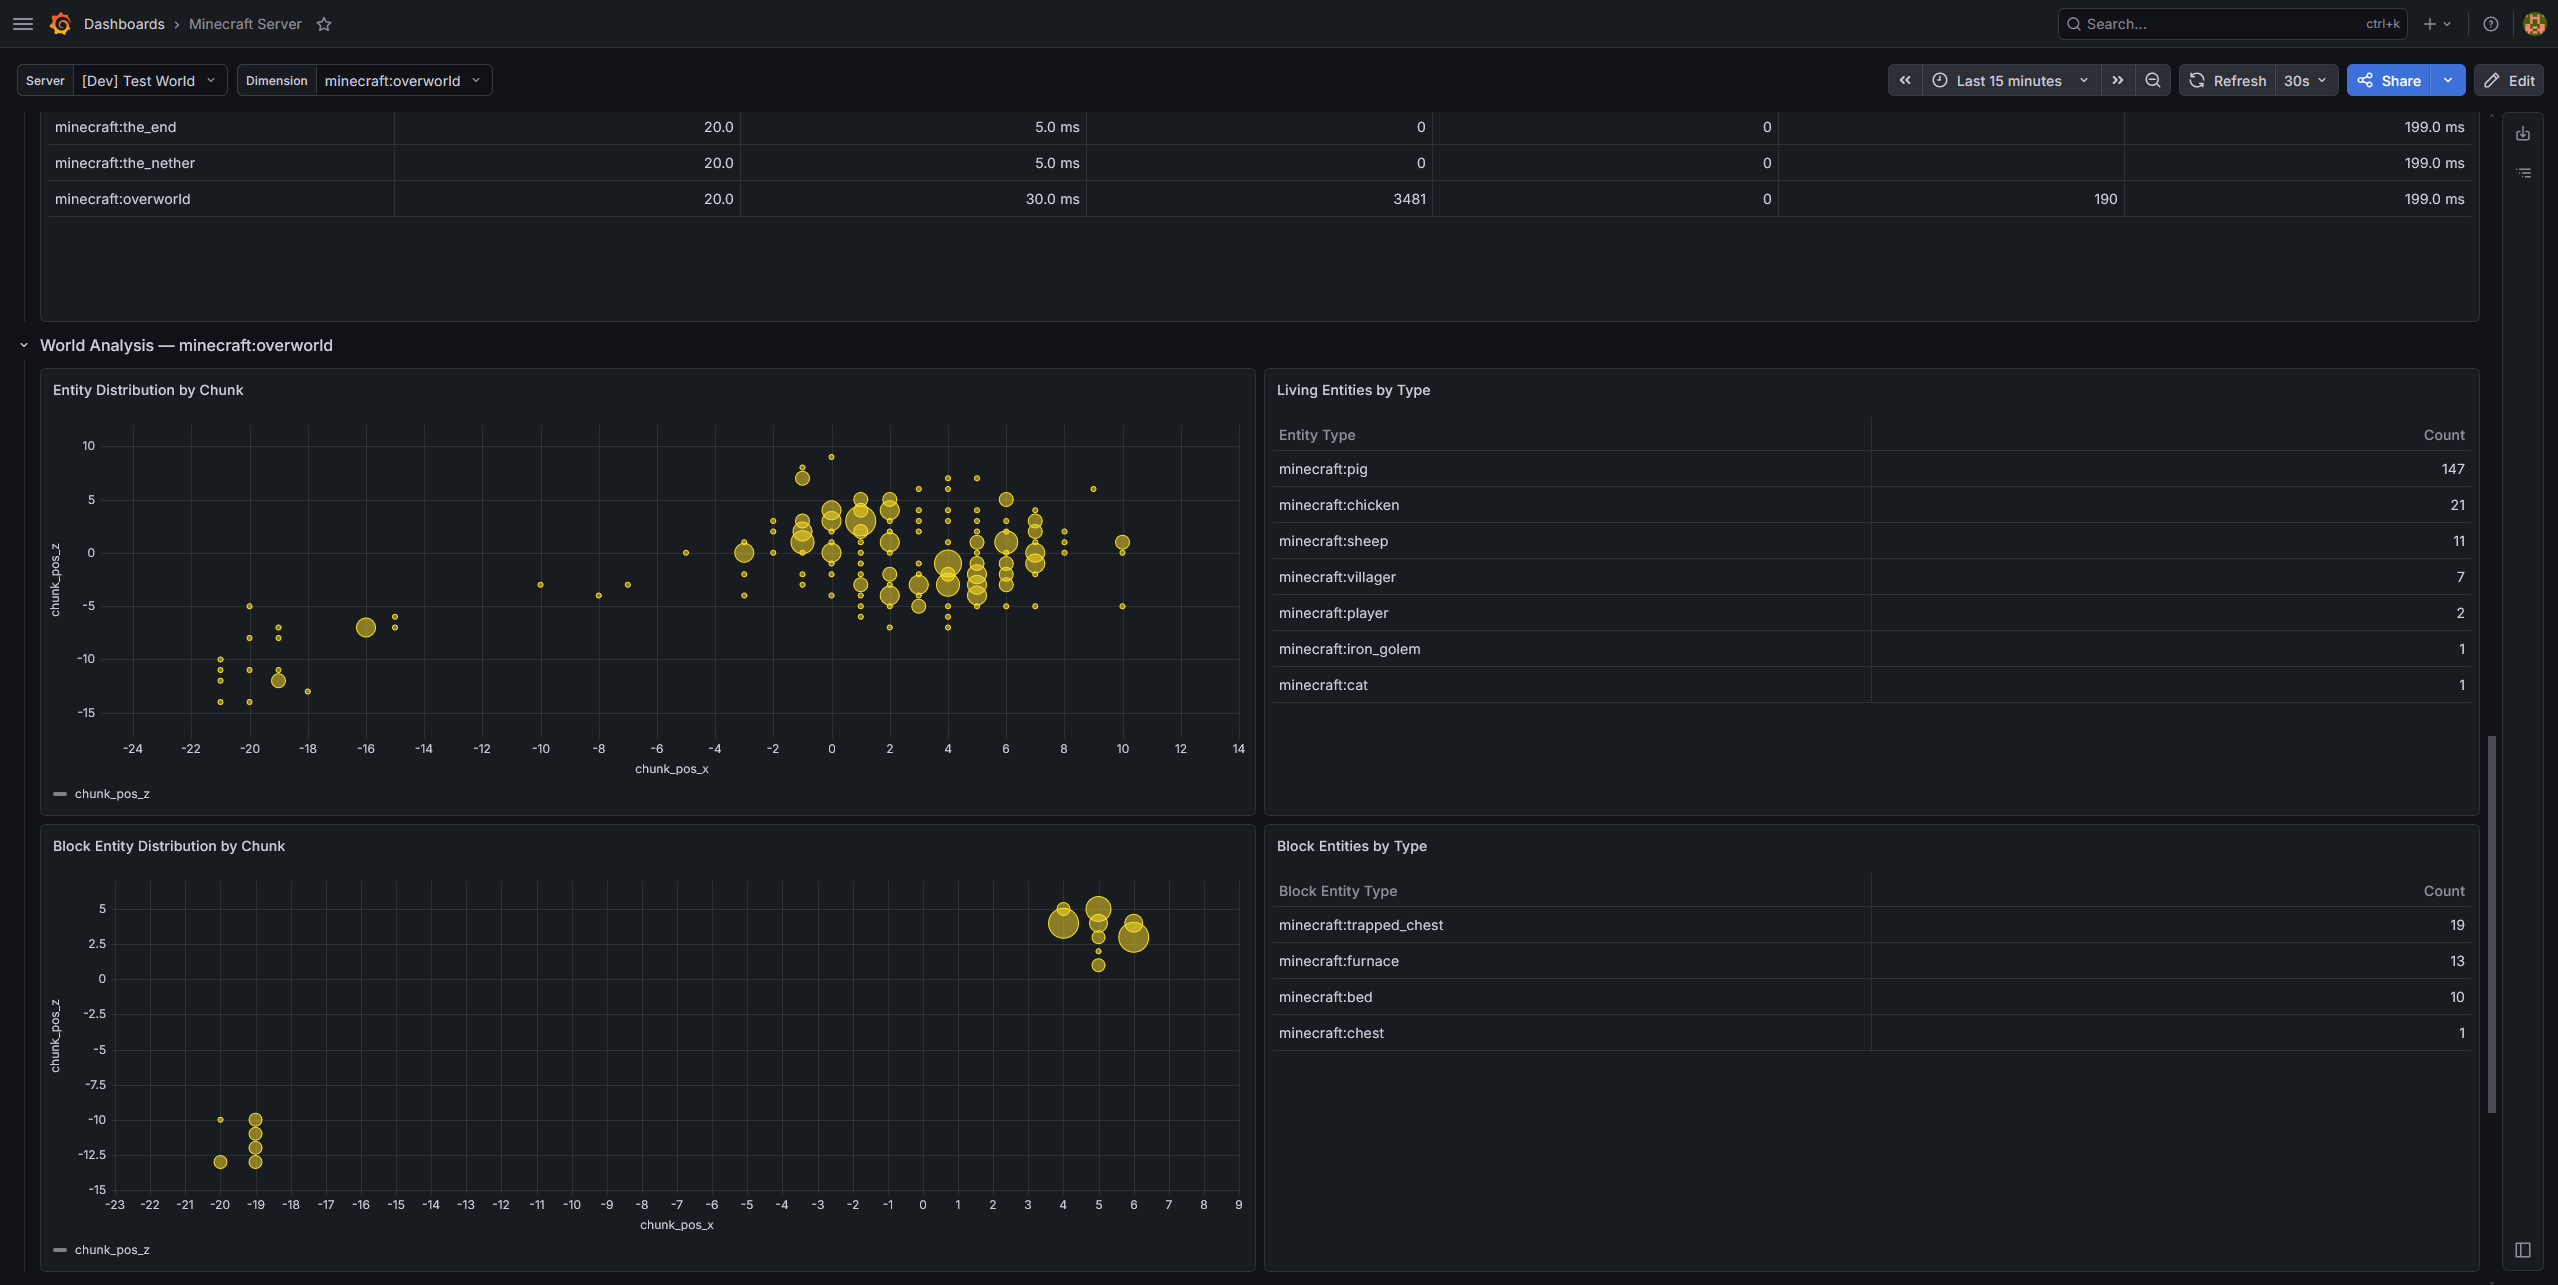
Task: Open the help question mark icon
Action: click(2490, 24)
